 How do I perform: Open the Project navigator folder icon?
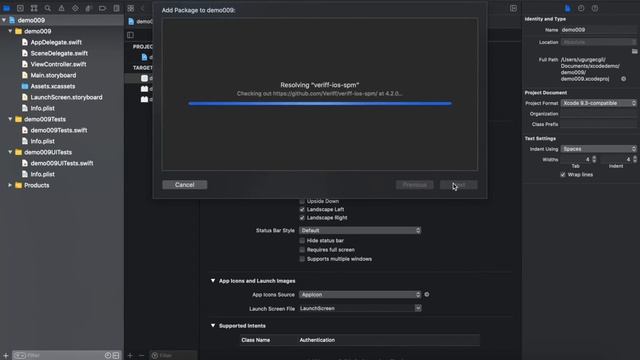click(7, 8)
